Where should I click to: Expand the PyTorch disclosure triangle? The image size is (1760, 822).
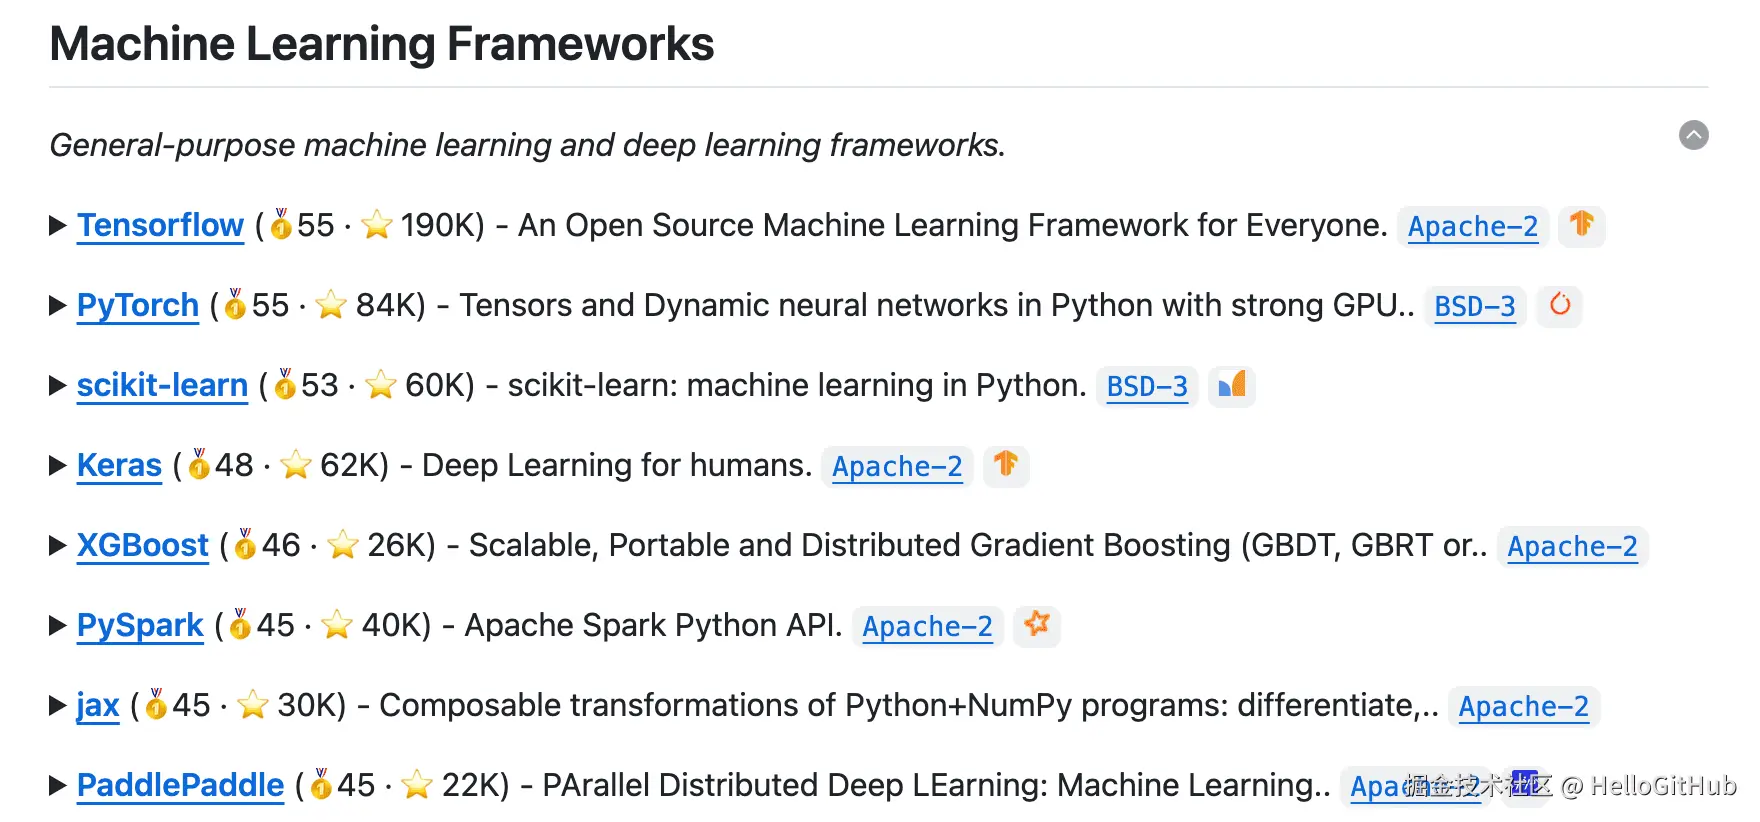58,306
